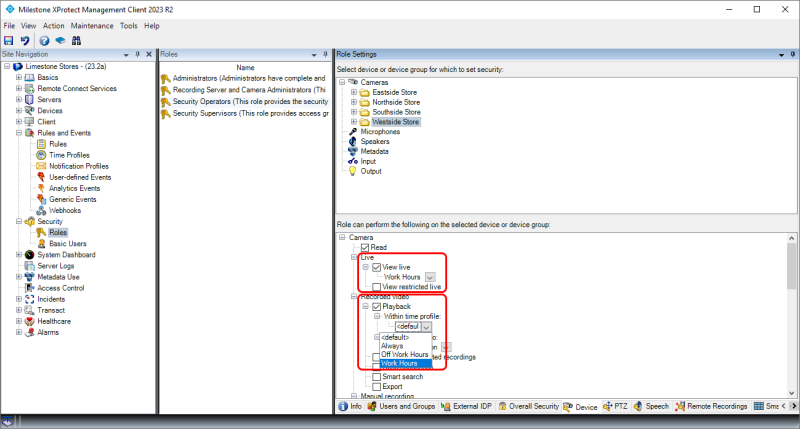Expand the Westside Store folder
Screen dimensions: 800x429
(x=354, y=122)
